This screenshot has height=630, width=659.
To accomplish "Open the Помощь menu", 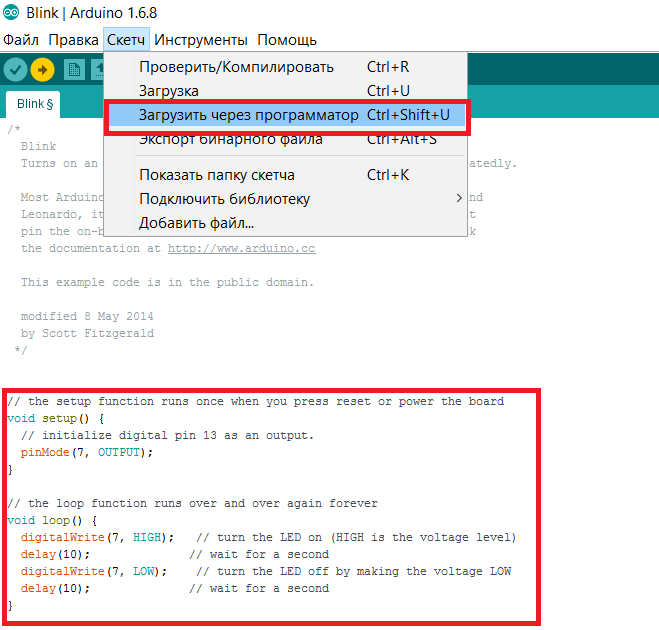I will (x=287, y=40).
